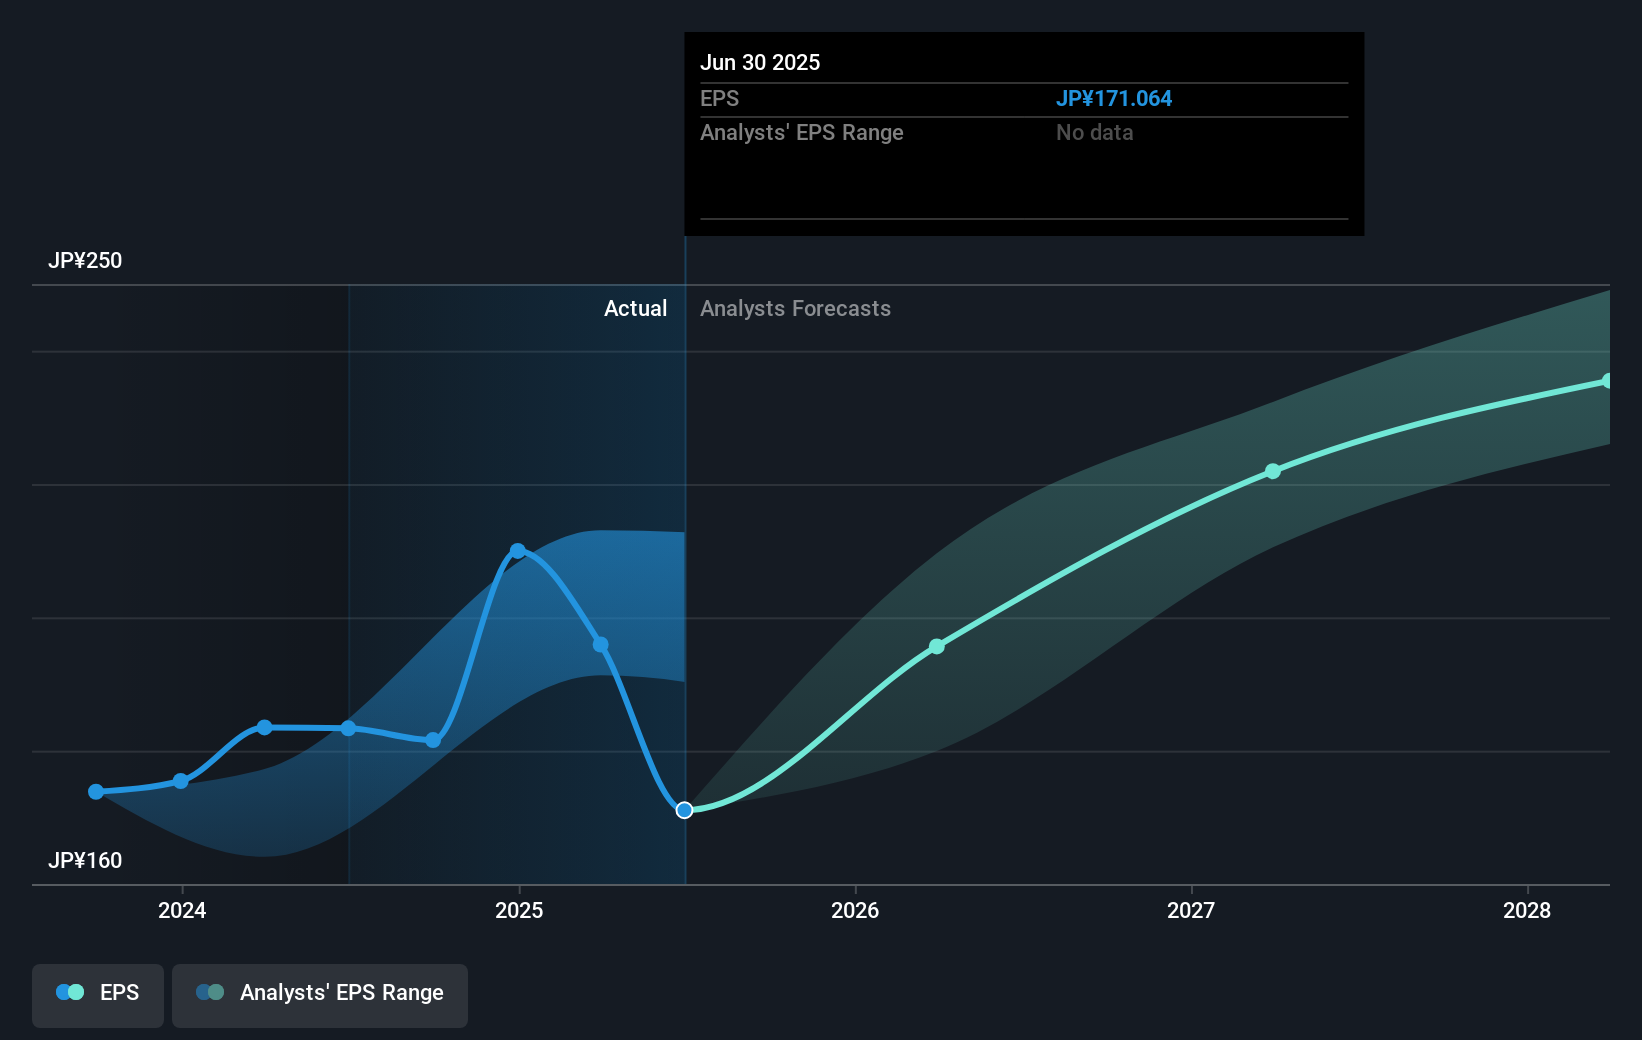Select the highlighted Jun 30 2025 data point
This screenshot has height=1040, width=1642.
coord(685,810)
